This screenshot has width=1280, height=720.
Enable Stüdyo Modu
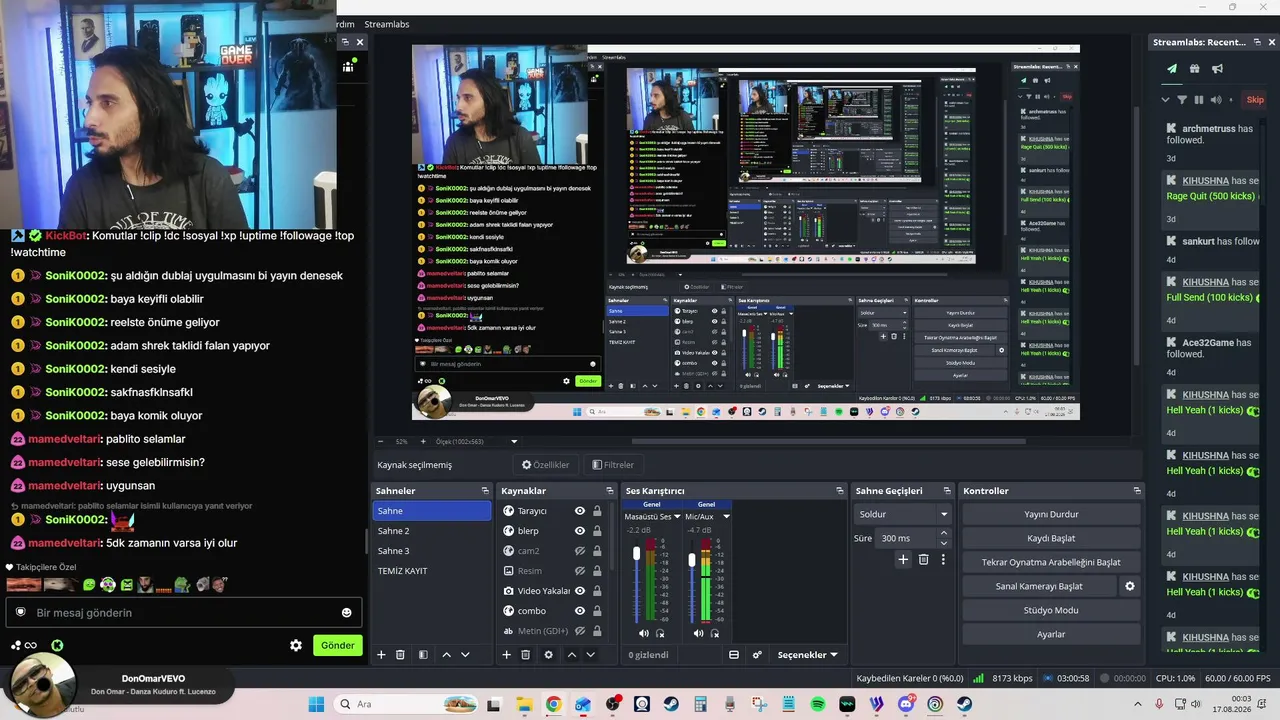coord(1051,610)
